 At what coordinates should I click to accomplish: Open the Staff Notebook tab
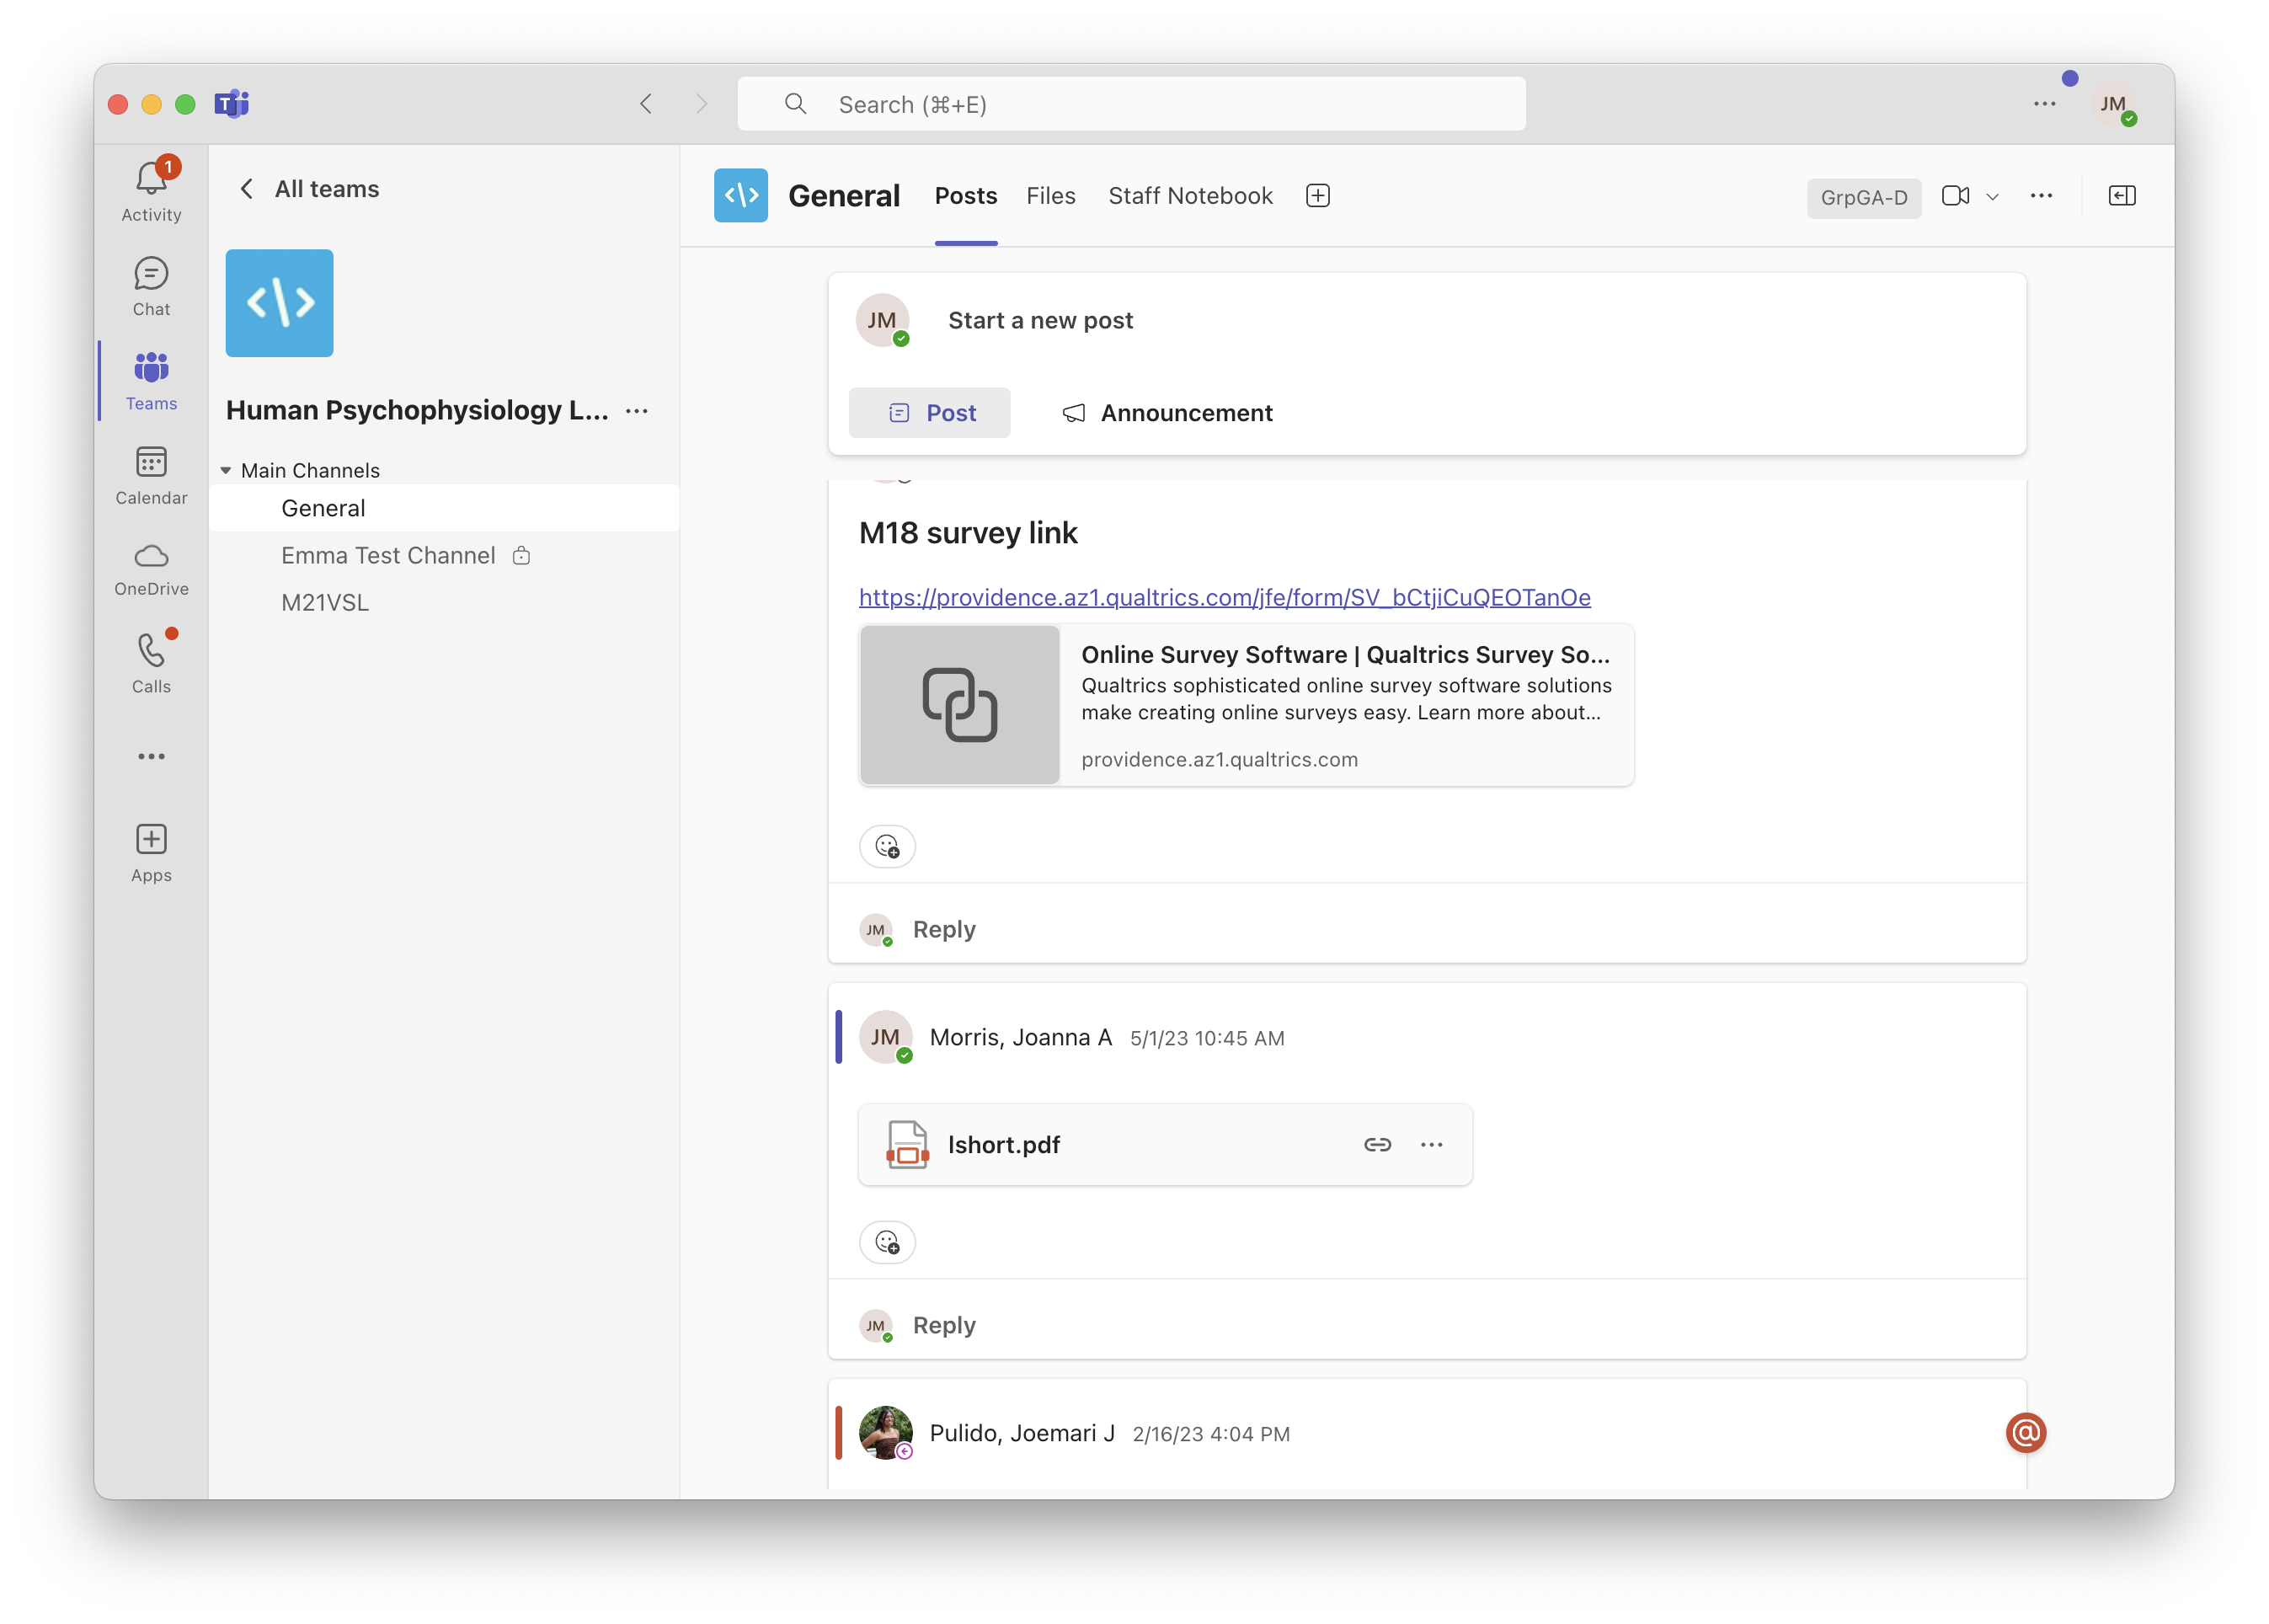pyautogui.click(x=1190, y=196)
